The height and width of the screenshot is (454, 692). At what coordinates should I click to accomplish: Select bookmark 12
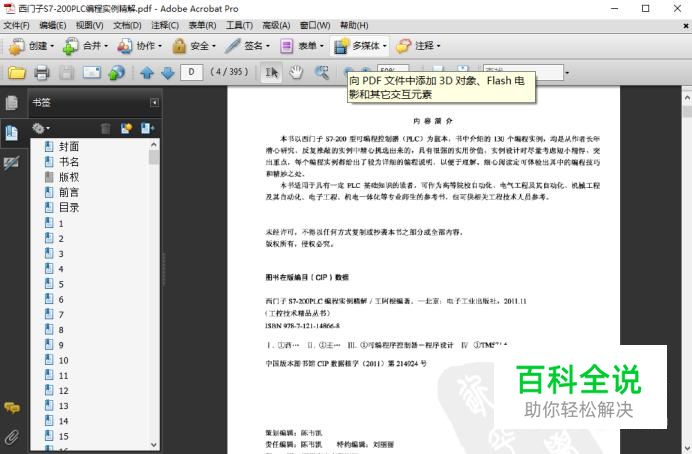(64, 391)
